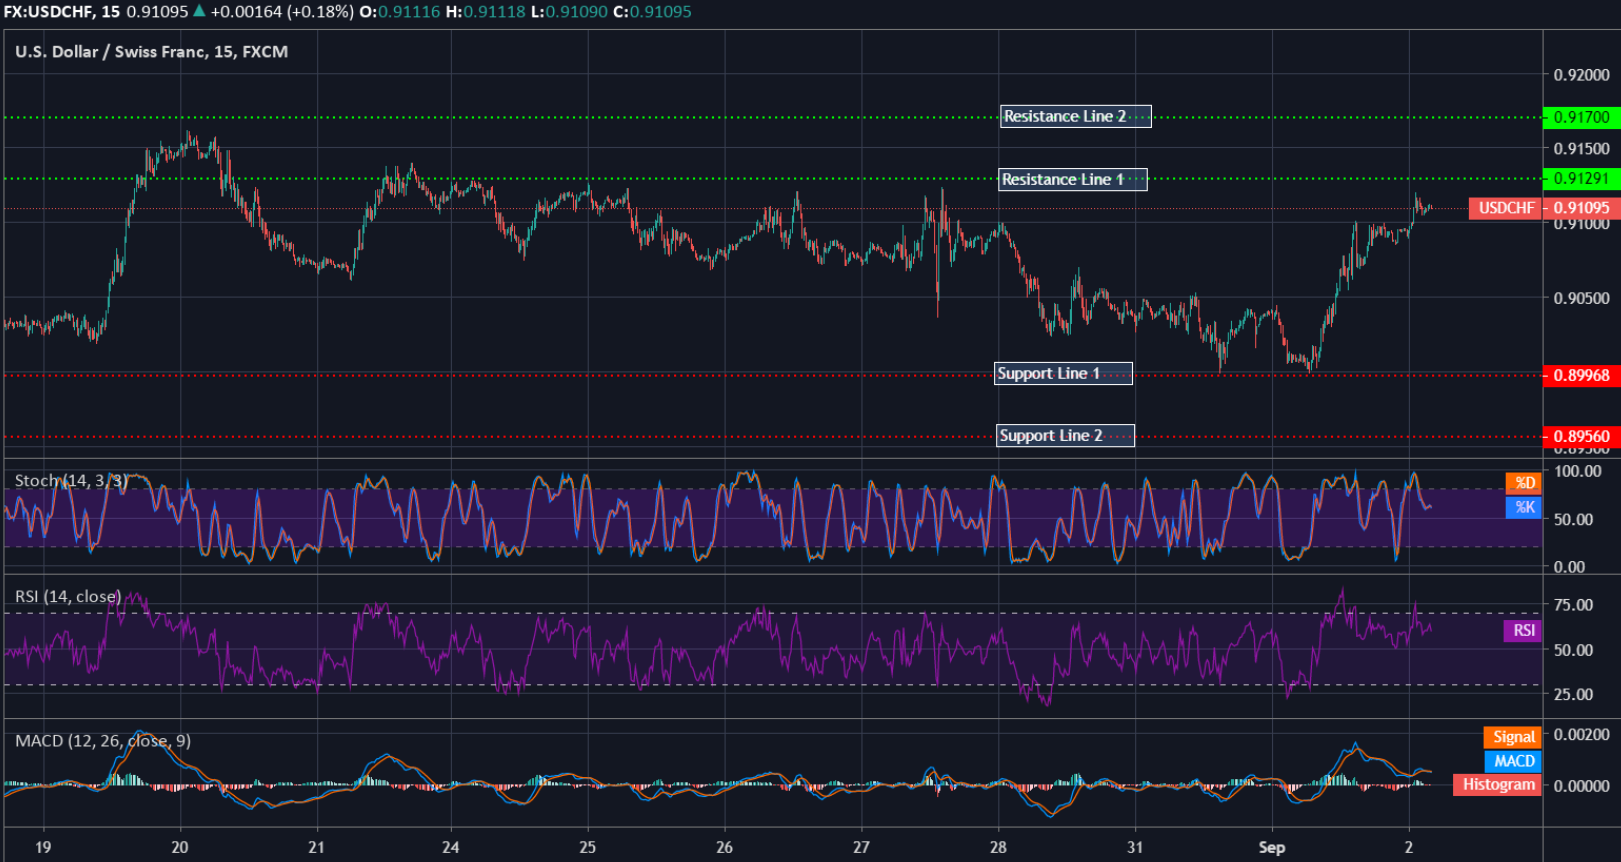This screenshot has height=862, width=1621.
Task: Select the 0.91700 green price tag
Action: pyautogui.click(x=1581, y=118)
